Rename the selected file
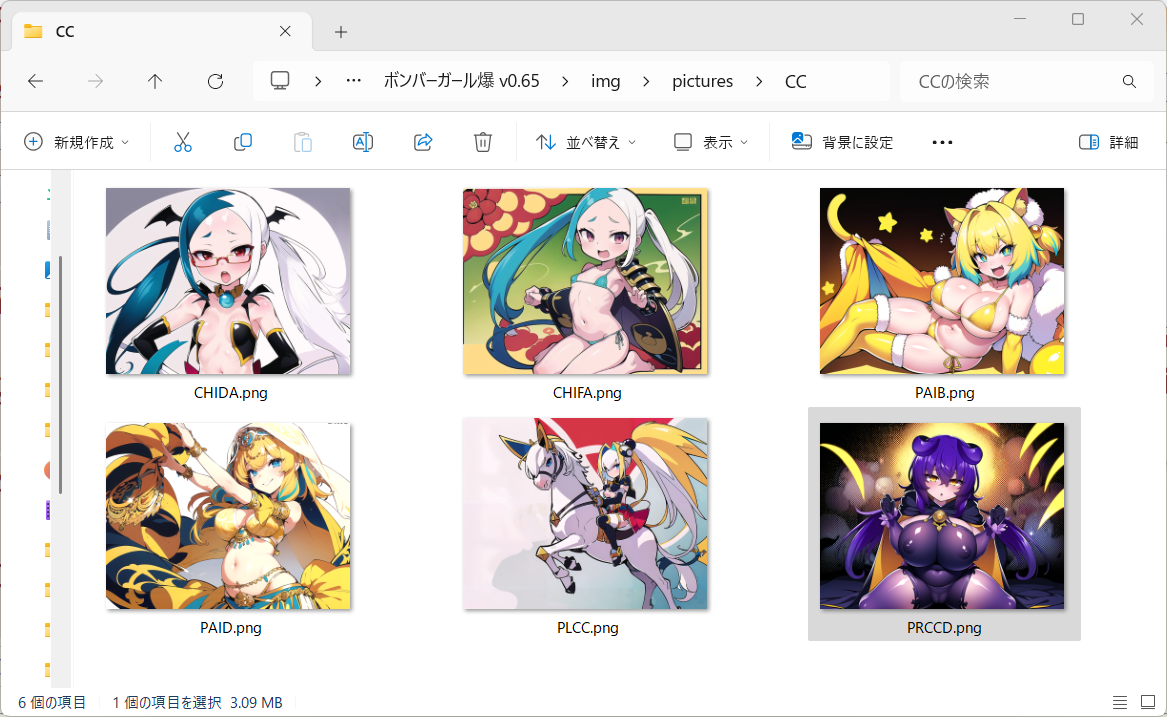The width and height of the screenshot is (1167, 717). point(362,141)
